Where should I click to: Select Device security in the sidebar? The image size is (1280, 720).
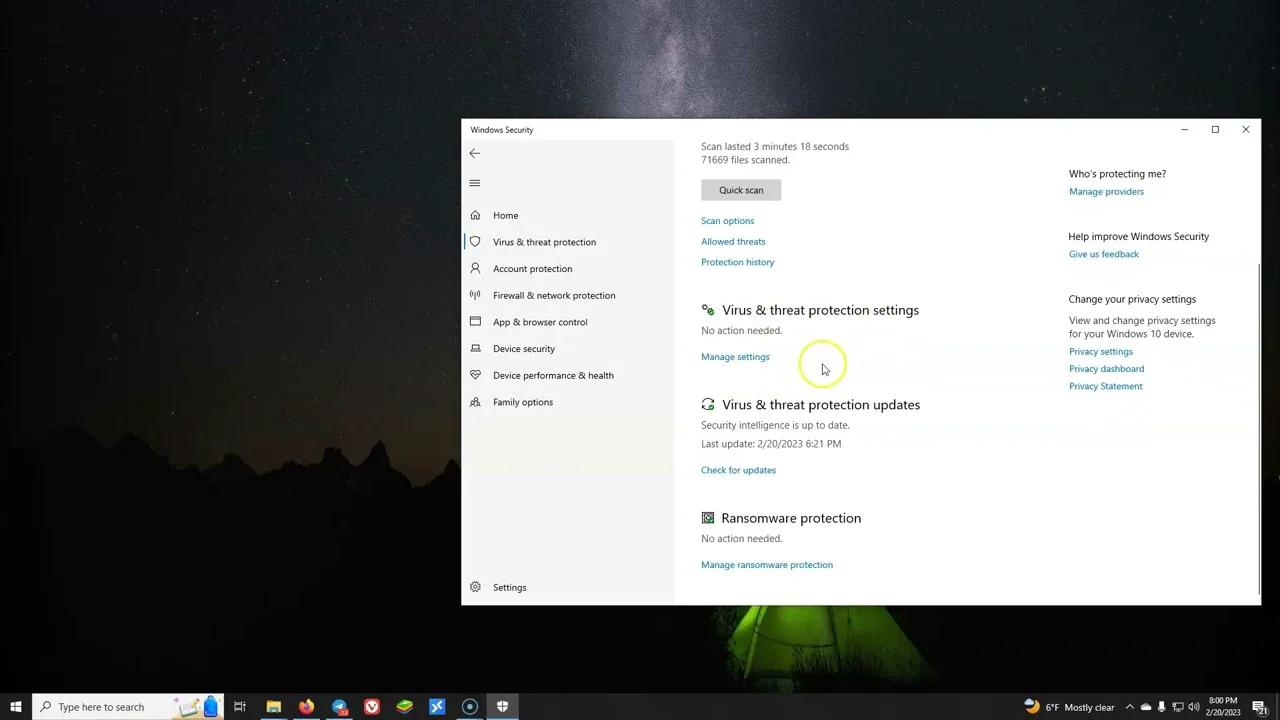(524, 348)
